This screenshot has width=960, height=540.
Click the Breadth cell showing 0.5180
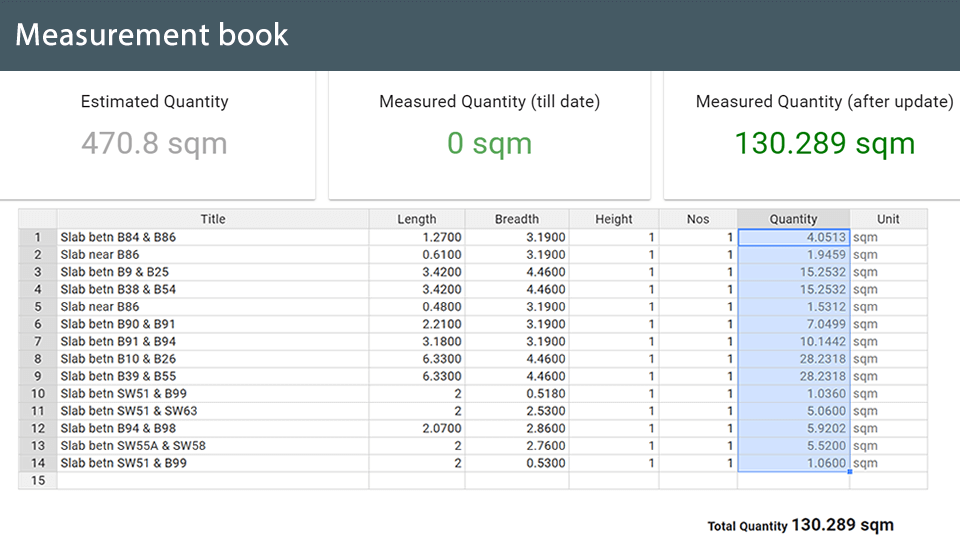(x=517, y=394)
